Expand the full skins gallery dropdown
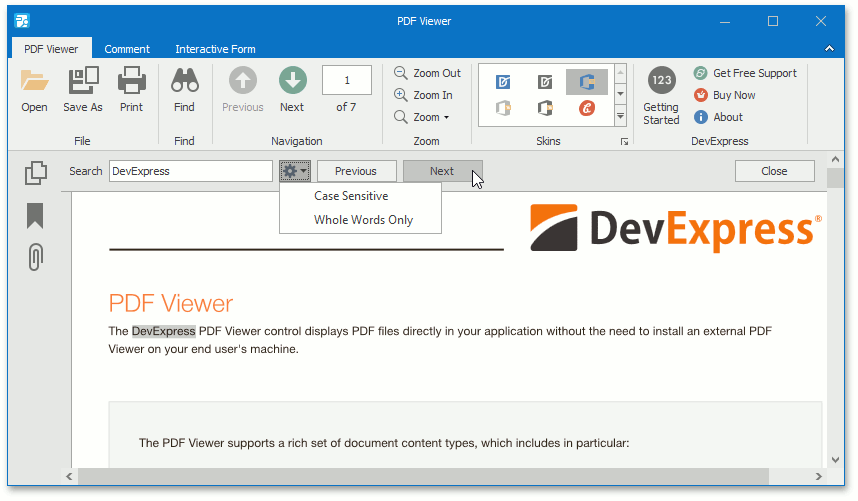This screenshot has height=501, width=858. [621, 116]
